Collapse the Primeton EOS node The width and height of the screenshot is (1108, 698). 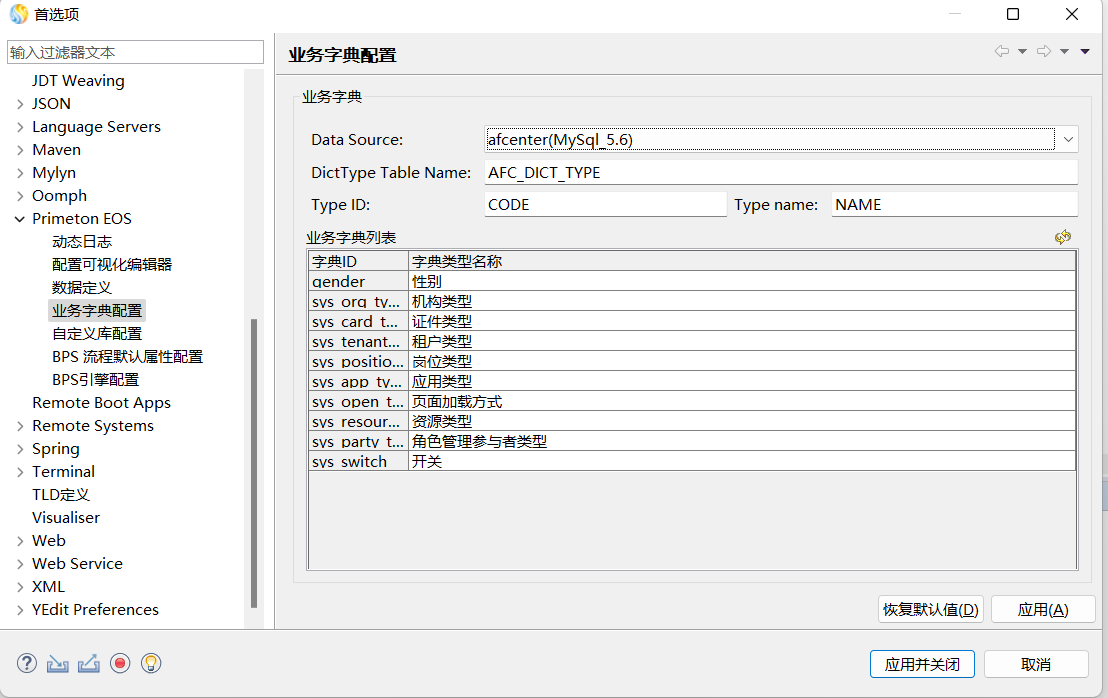pos(20,219)
